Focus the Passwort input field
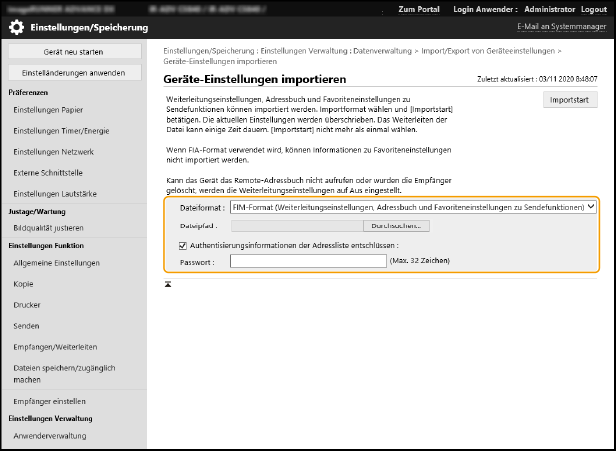The width and height of the screenshot is (616, 451). (308, 261)
